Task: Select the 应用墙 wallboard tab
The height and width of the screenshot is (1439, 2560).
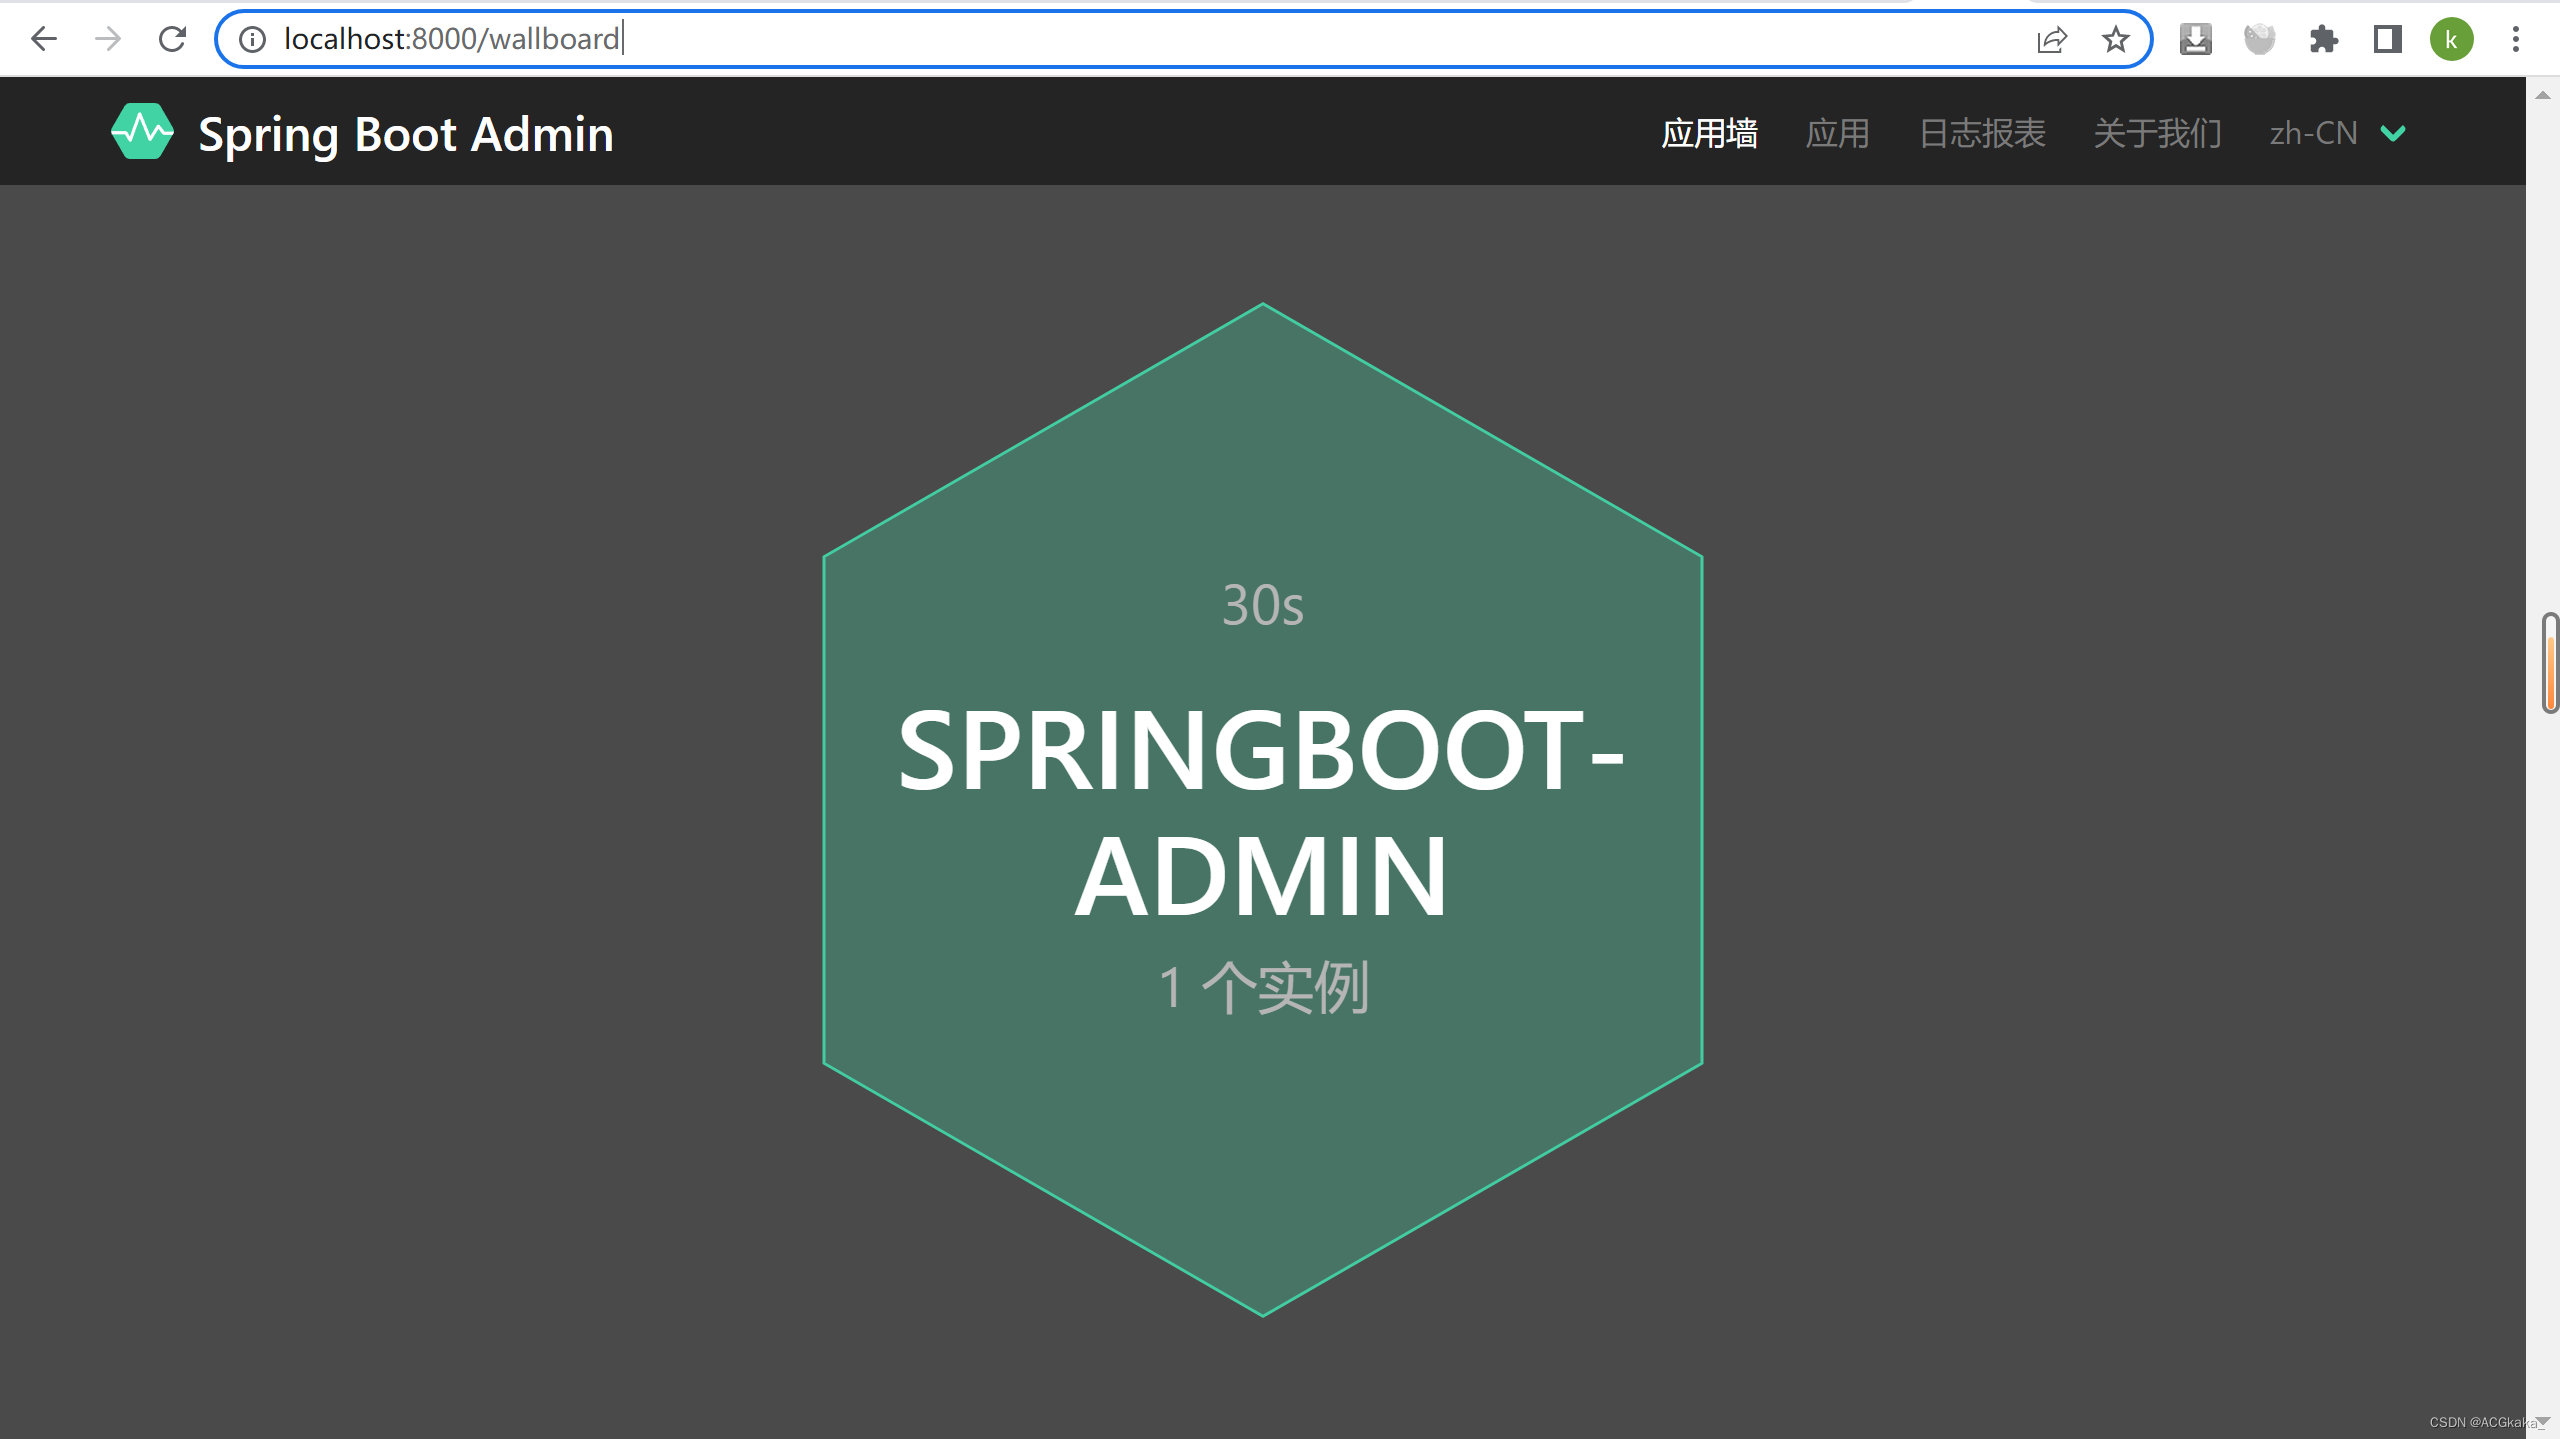Action: (1710, 133)
